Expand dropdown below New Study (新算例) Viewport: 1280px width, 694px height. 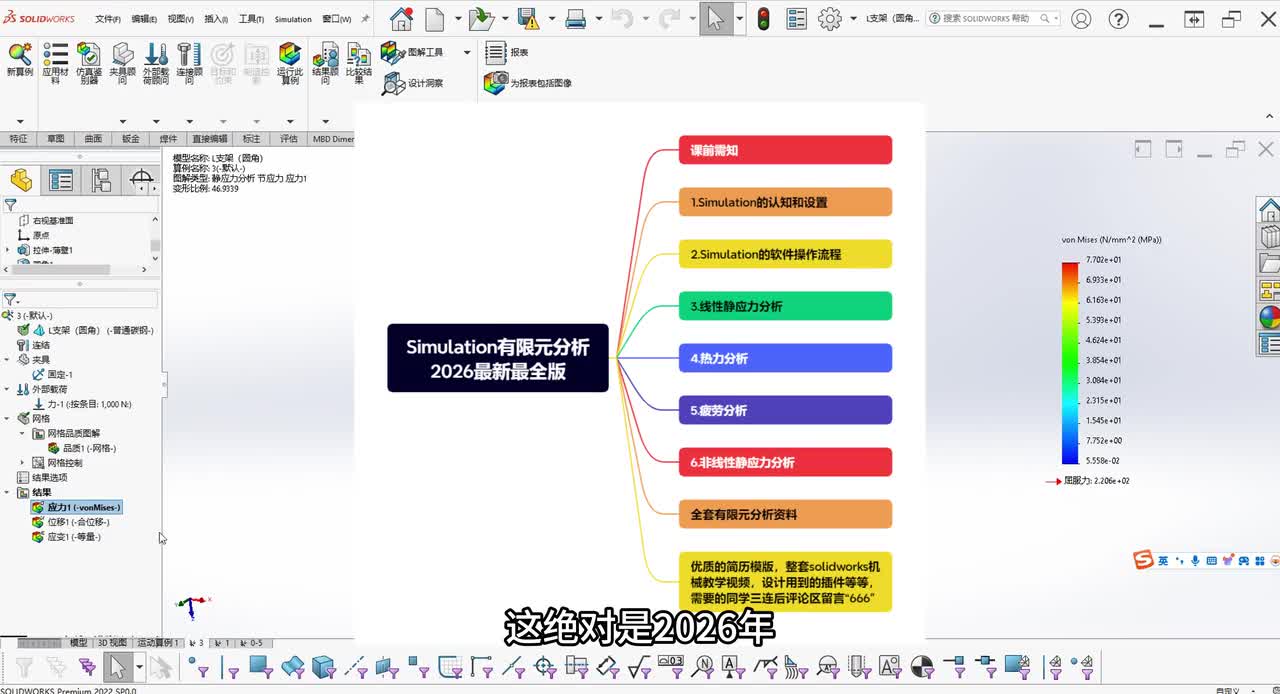tap(19, 120)
